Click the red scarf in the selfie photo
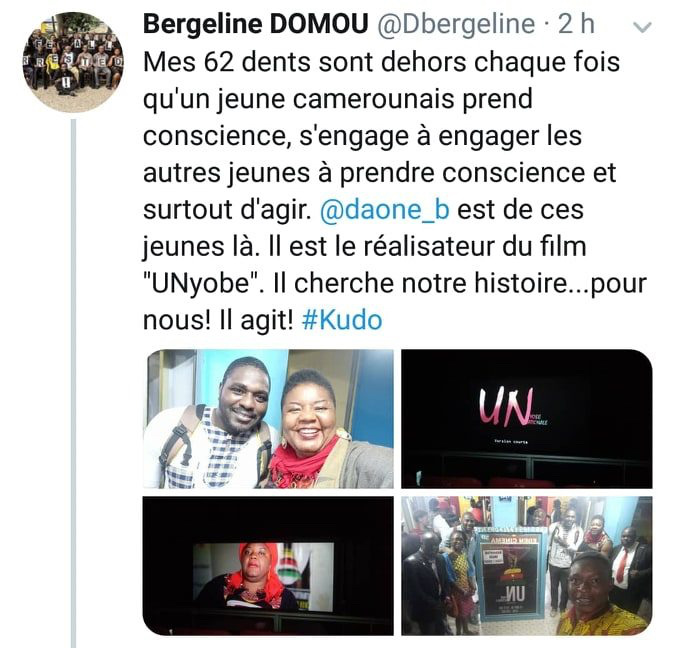 point(303,462)
